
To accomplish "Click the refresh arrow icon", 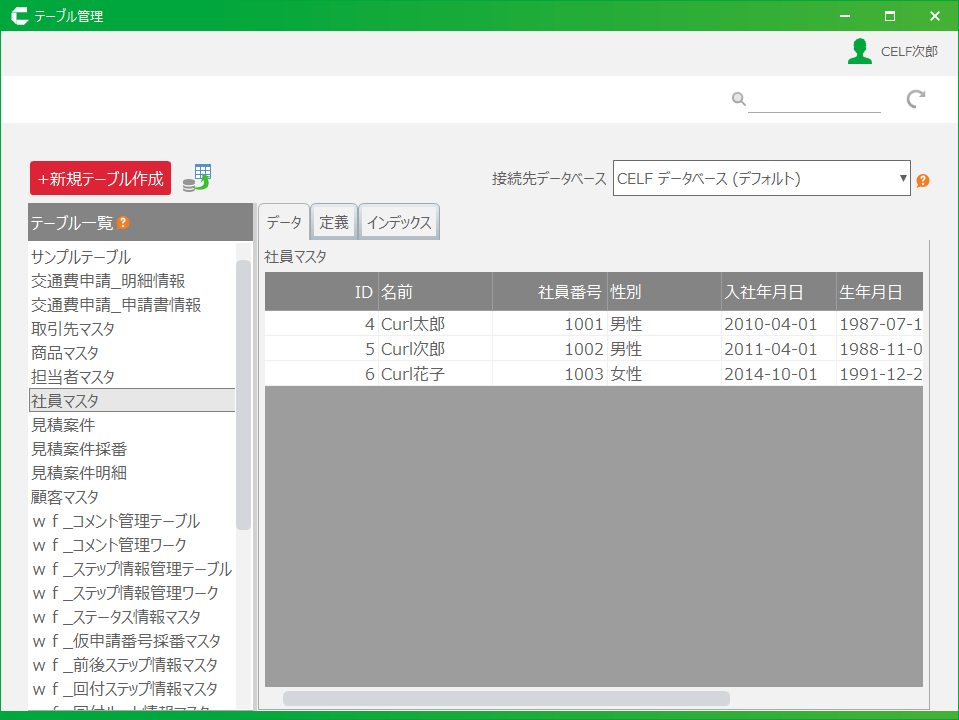I will point(915,99).
